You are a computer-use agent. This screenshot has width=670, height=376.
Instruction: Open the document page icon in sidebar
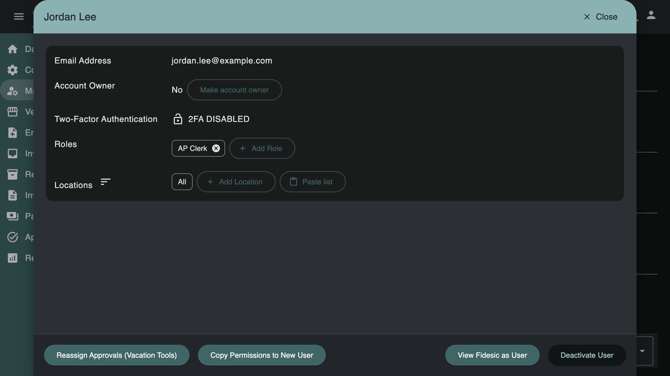click(x=12, y=195)
